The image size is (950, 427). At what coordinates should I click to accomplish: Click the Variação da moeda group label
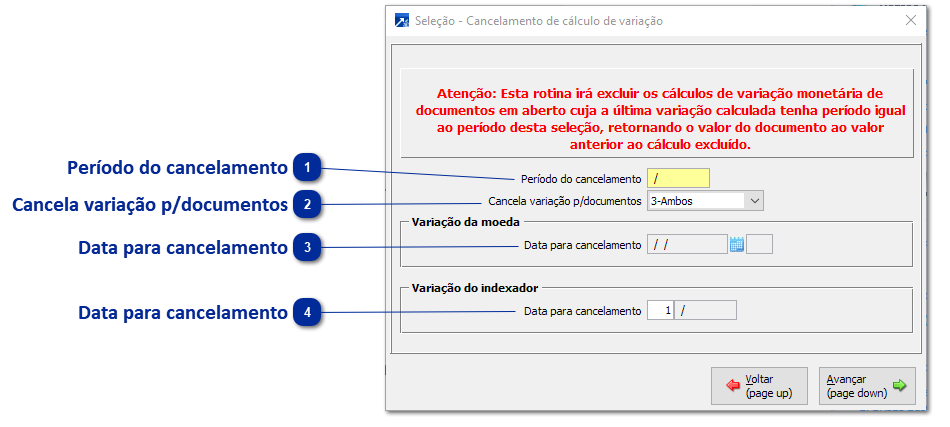click(465, 222)
